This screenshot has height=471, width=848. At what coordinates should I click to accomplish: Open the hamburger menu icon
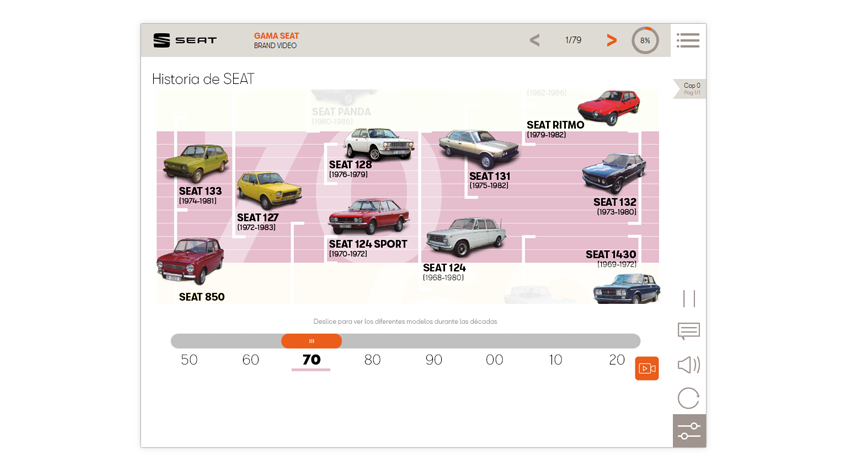click(687, 41)
